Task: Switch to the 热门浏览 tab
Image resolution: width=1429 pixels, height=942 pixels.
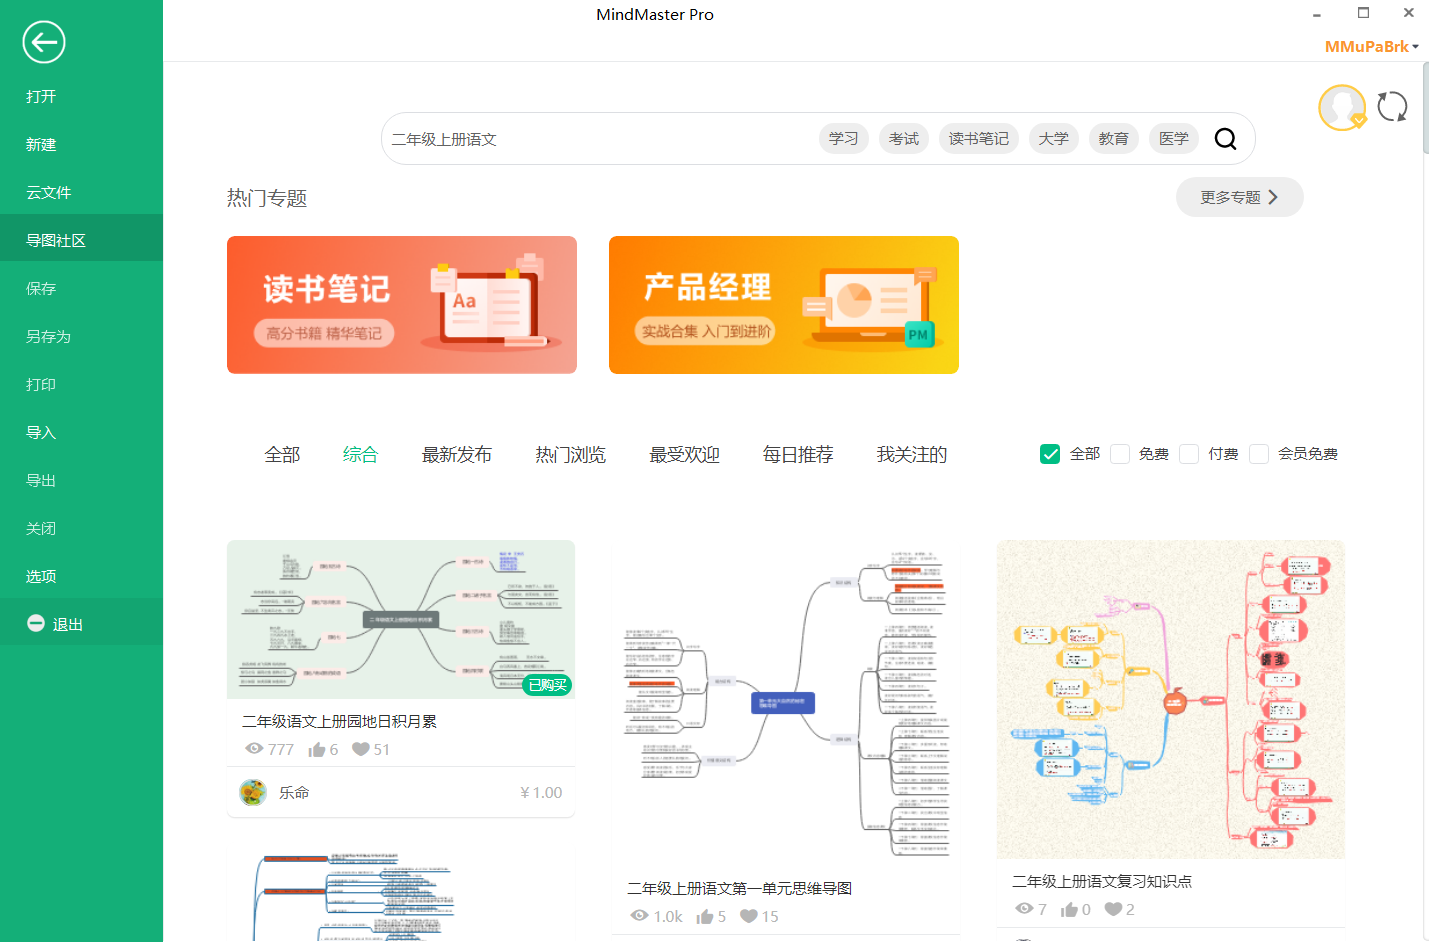Action: point(571,455)
